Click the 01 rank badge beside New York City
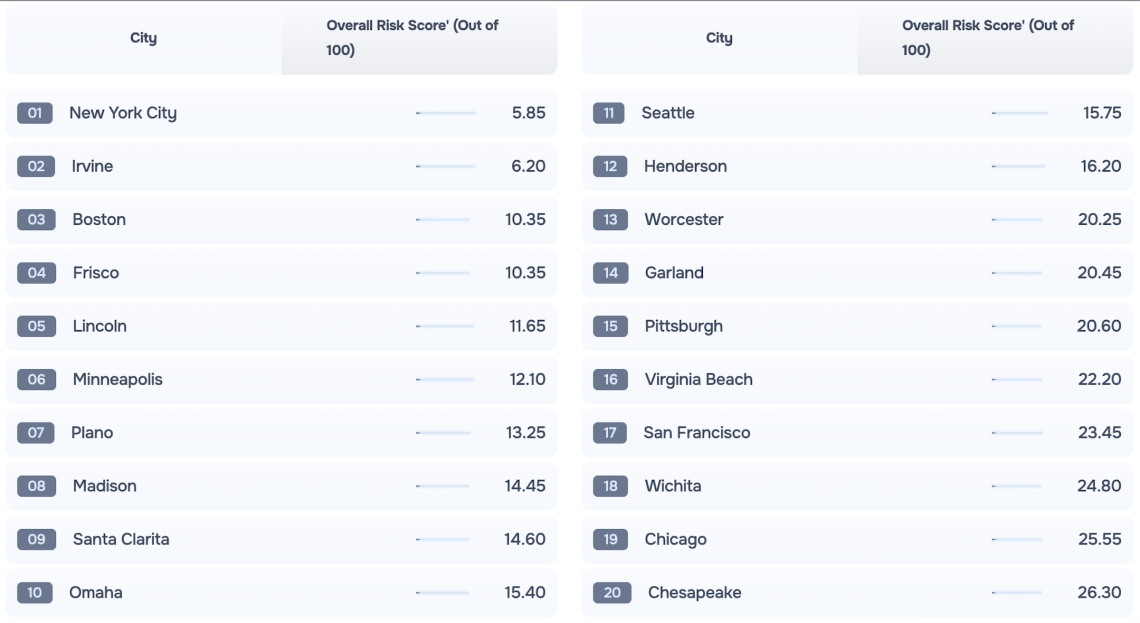Image resolution: width=1140 pixels, height=623 pixels. [x=35, y=113]
